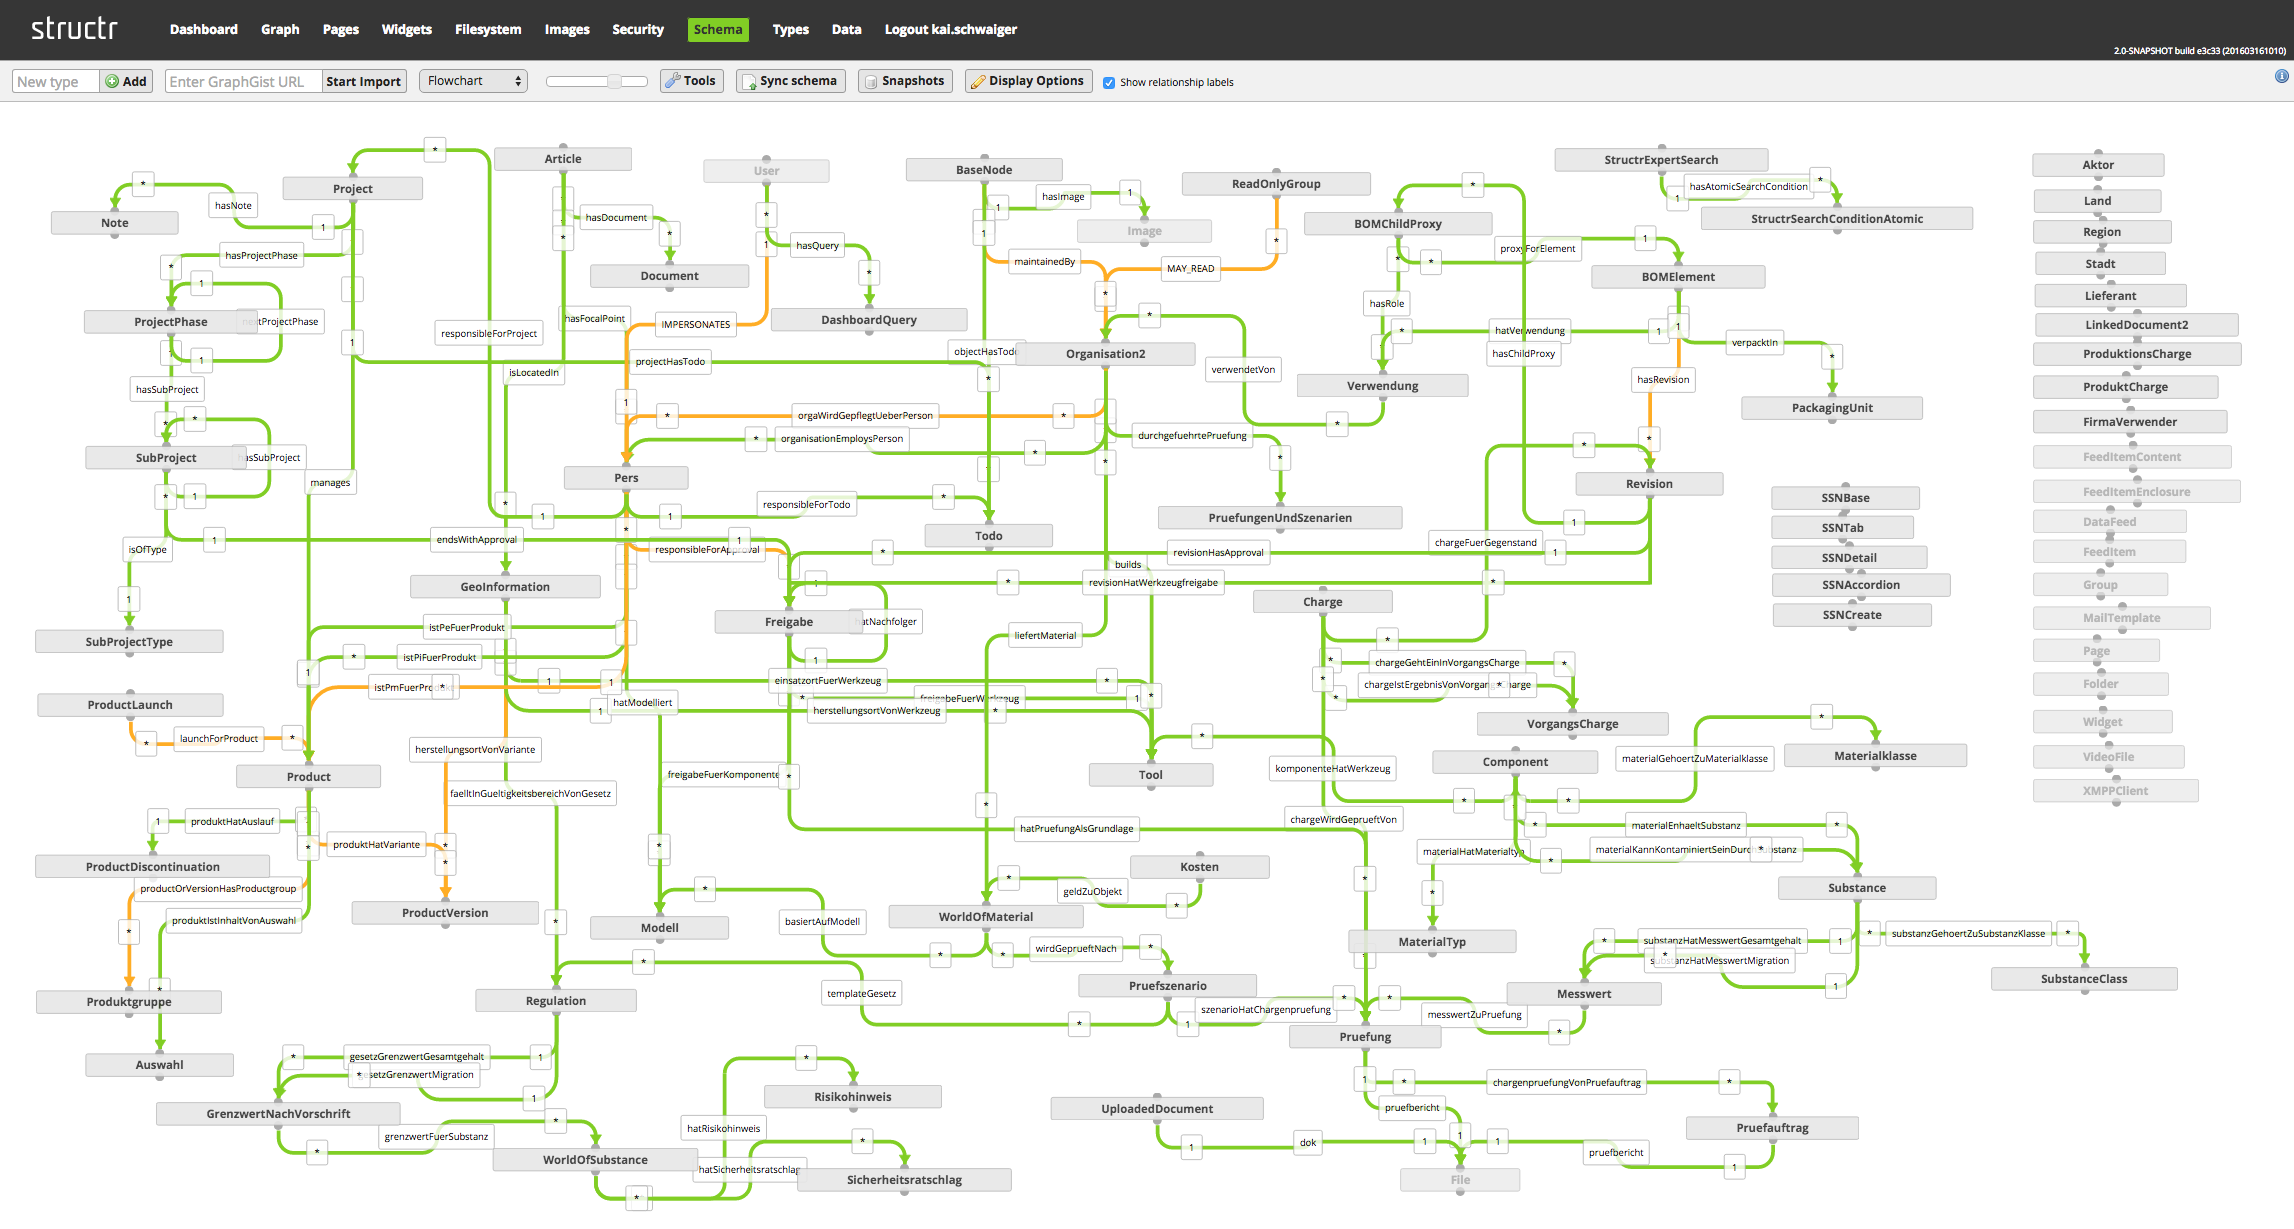2294x1229 pixels.
Task: Select the Substance schema node
Action: (1857, 887)
